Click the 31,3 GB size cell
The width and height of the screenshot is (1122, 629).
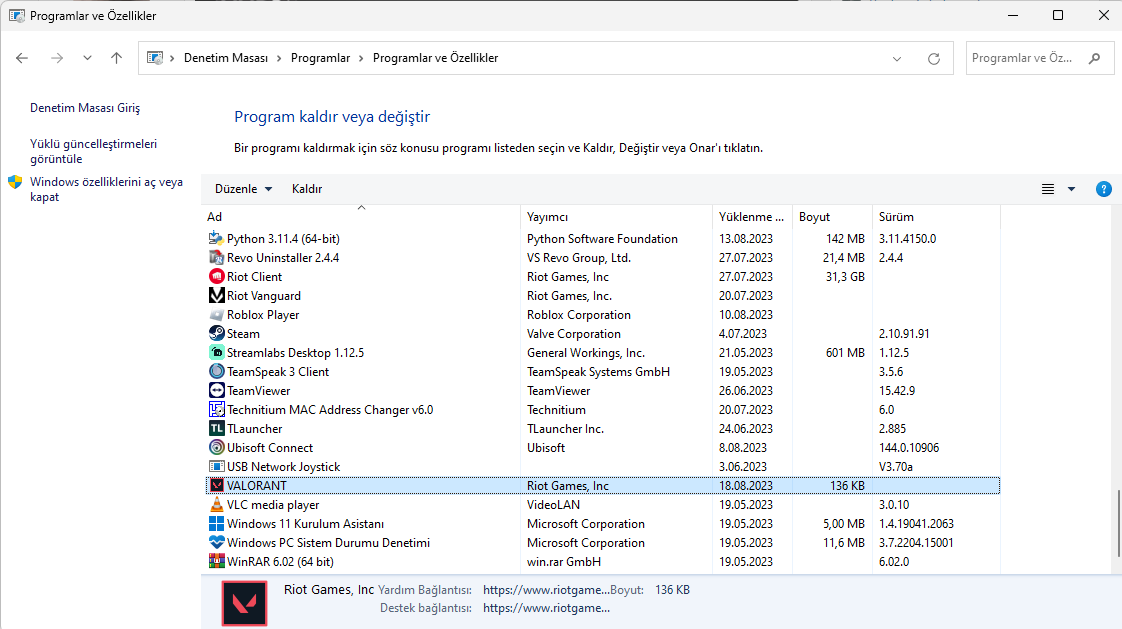(845, 277)
